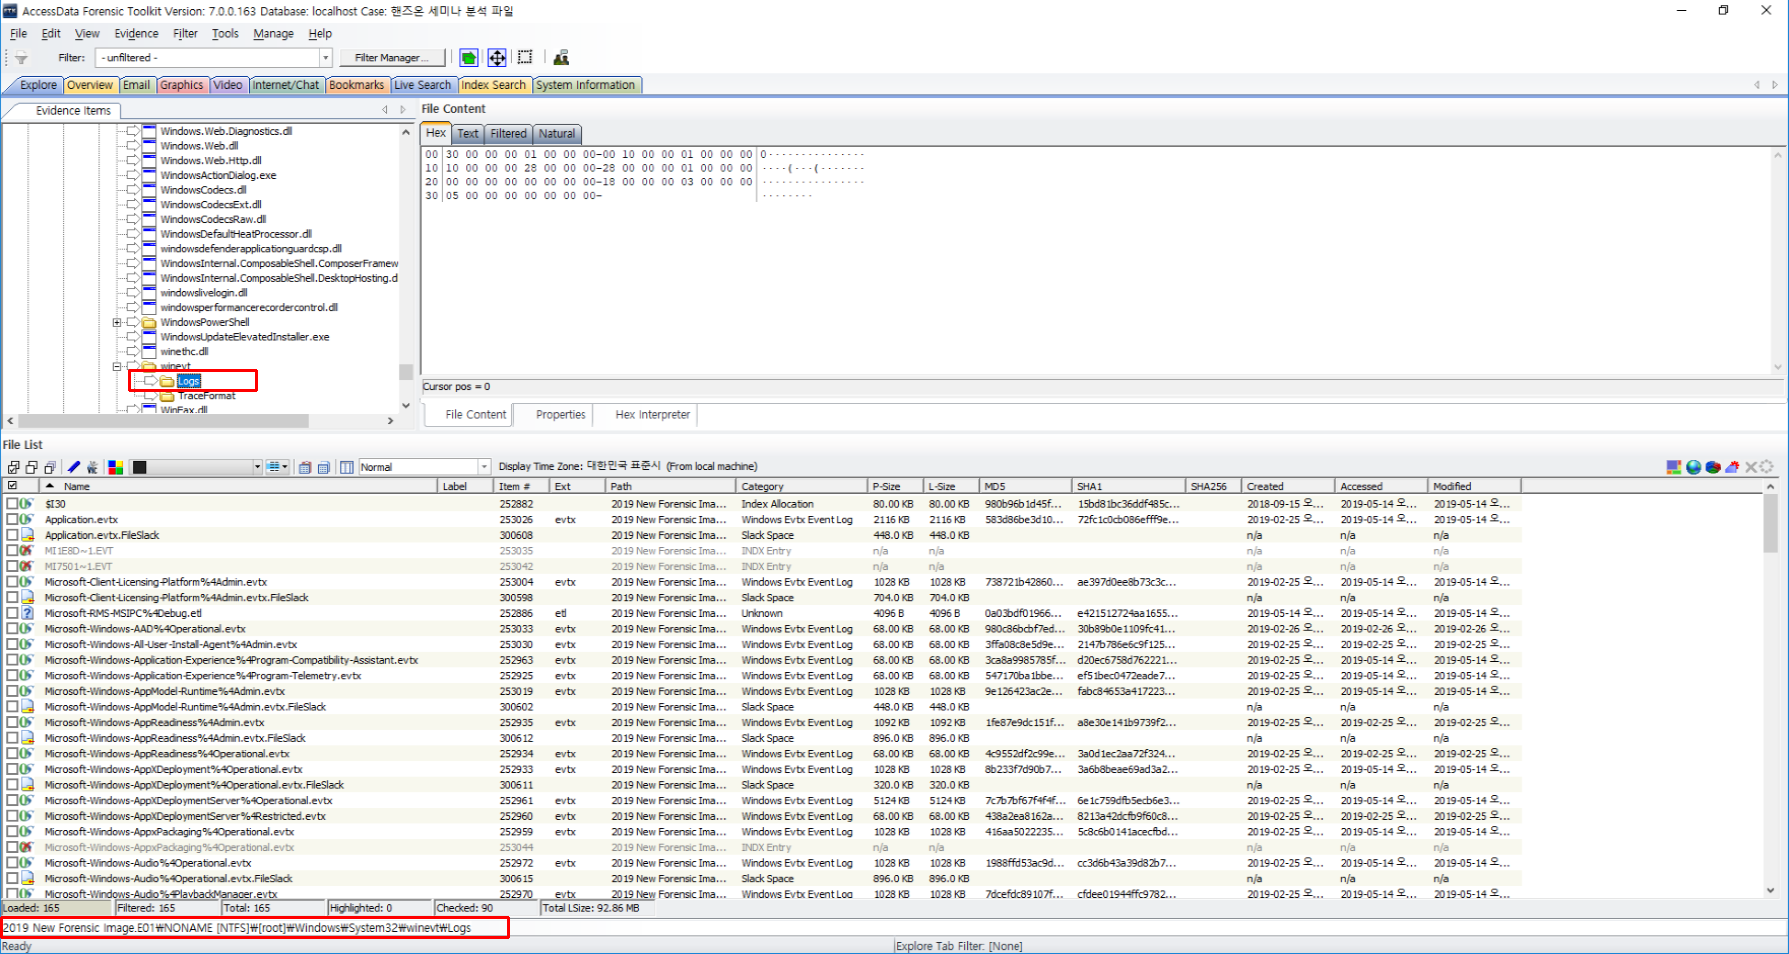Click the dashed rectangle selection icon
1789x954 pixels.
(x=525, y=58)
